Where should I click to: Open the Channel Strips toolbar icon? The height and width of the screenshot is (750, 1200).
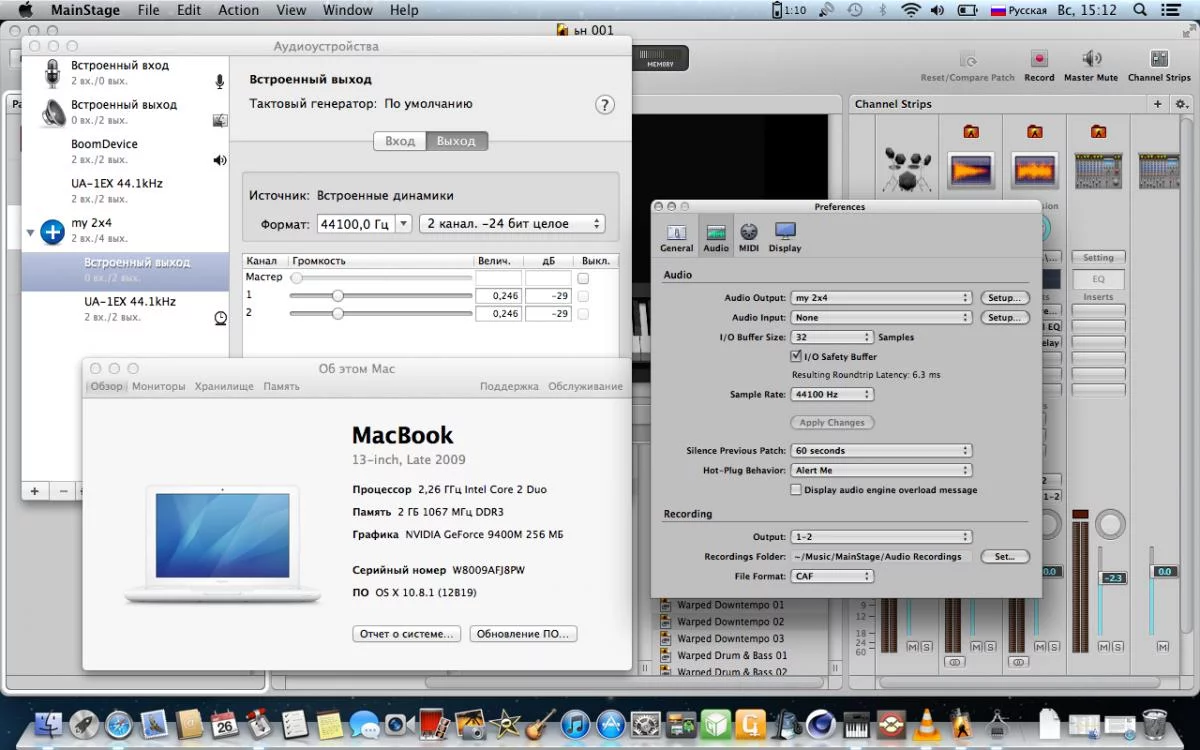pyautogui.click(x=1159, y=60)
